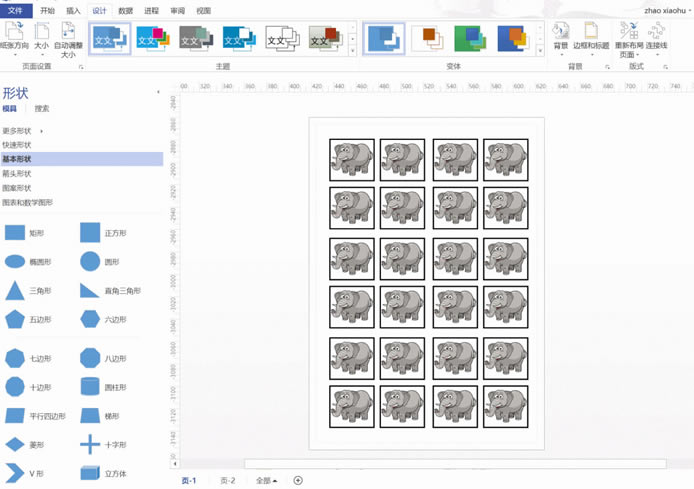Click the 连接线 (connectors) icon
694x489 pixels.
tap(656, 32)
